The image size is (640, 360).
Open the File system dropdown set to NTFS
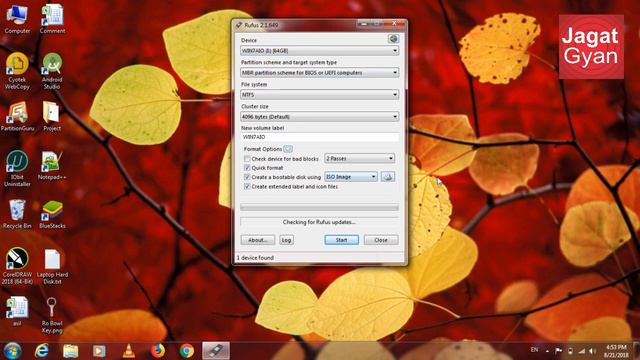320,95
